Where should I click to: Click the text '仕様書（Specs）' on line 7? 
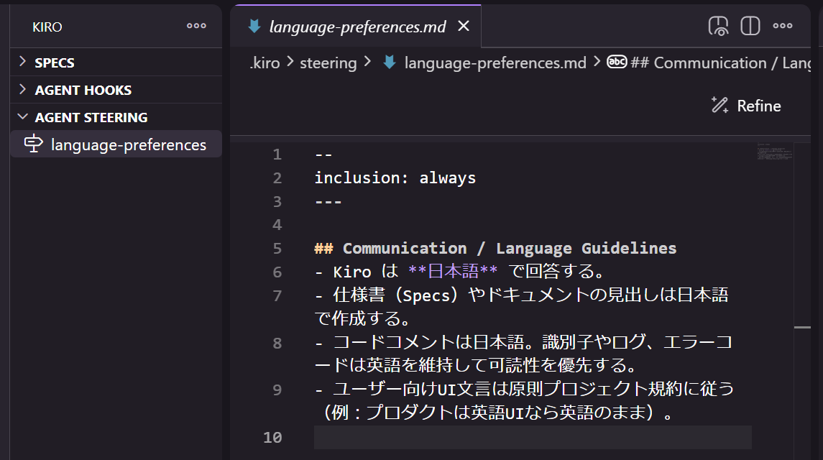[395, 295]
